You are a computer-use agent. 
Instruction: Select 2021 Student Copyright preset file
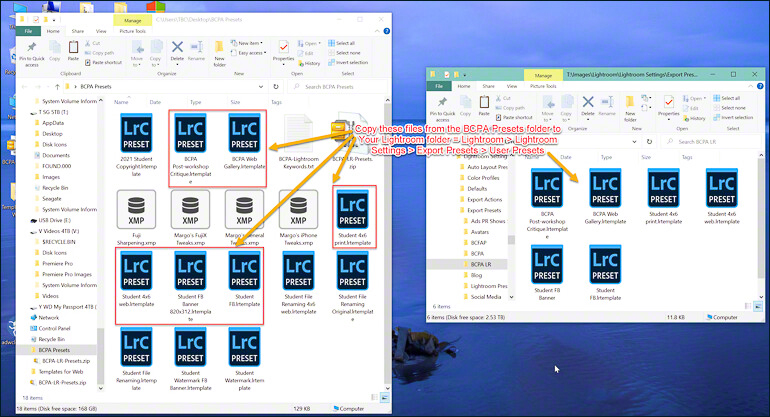136,144
